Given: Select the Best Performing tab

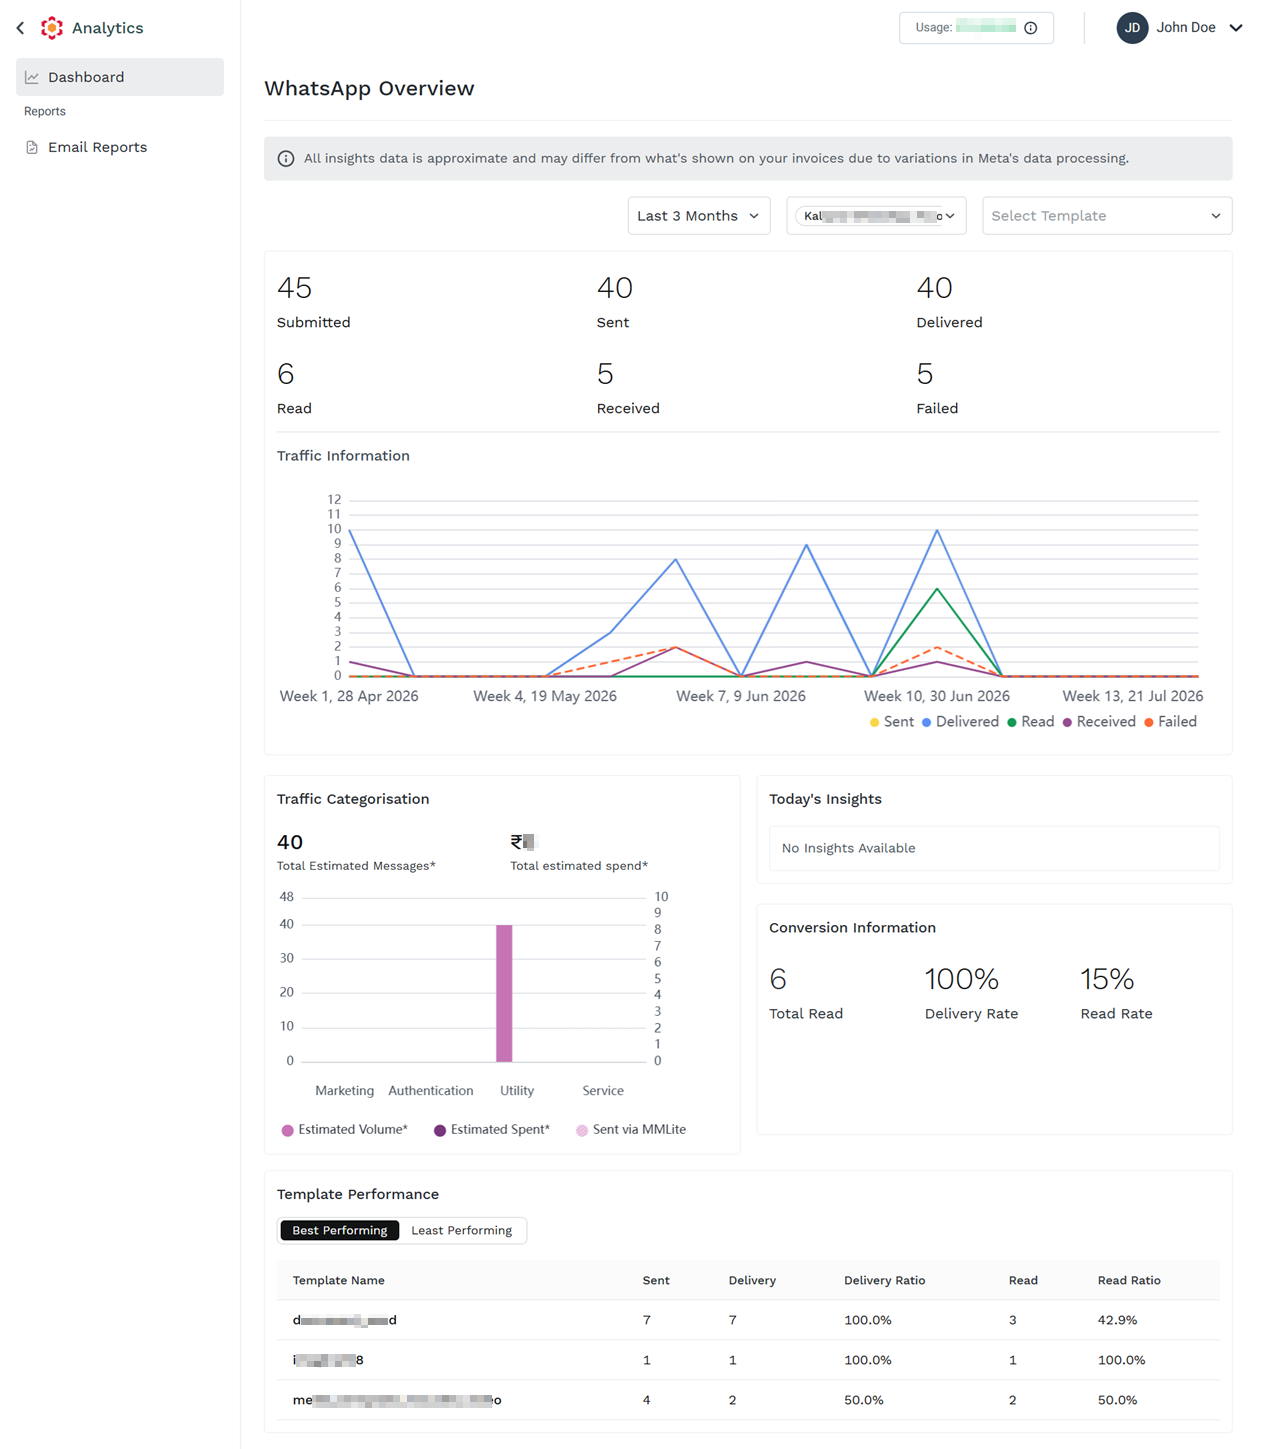Looking at the screenshot, I should [339, 1231].
